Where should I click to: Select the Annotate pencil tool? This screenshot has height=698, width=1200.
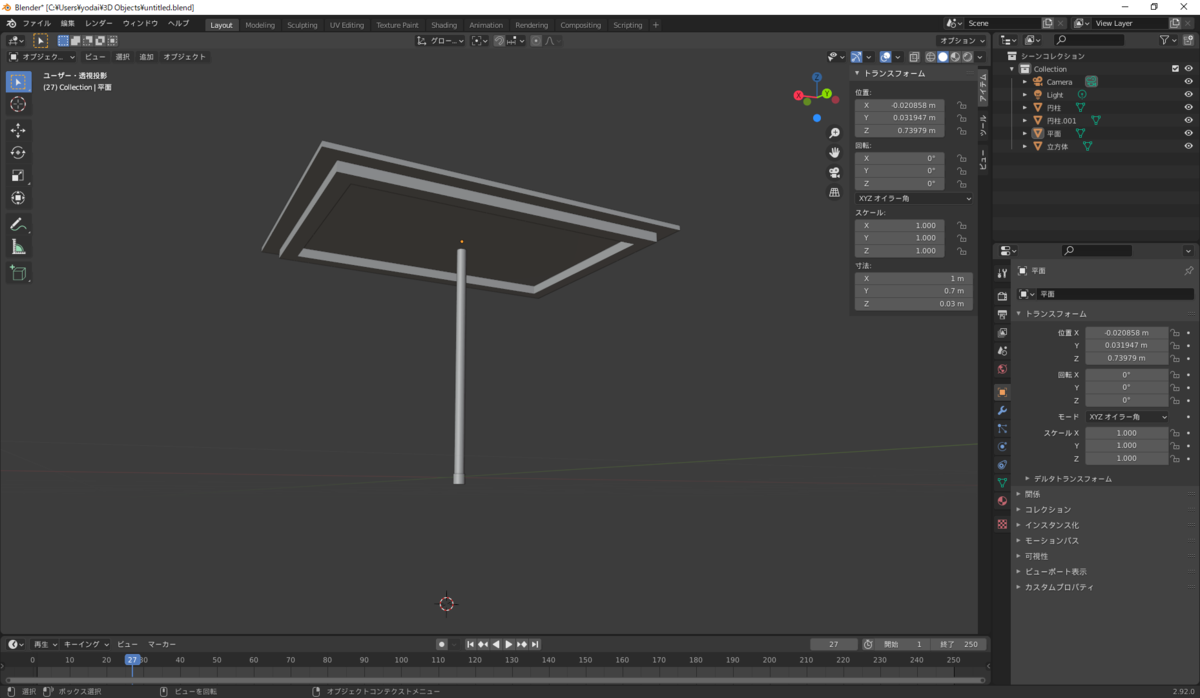click(18, 224)
